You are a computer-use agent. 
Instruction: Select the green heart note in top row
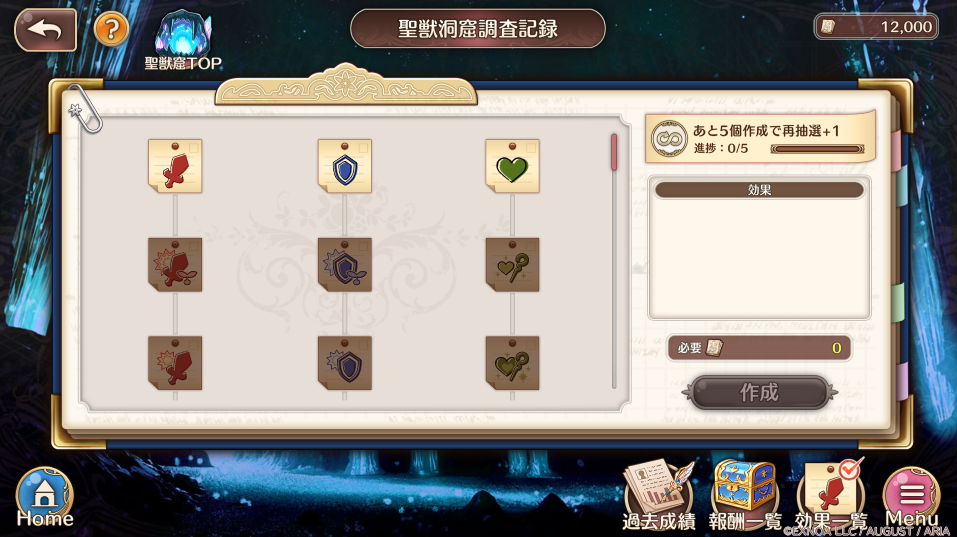pyautogui.click(x=513, y=166)
